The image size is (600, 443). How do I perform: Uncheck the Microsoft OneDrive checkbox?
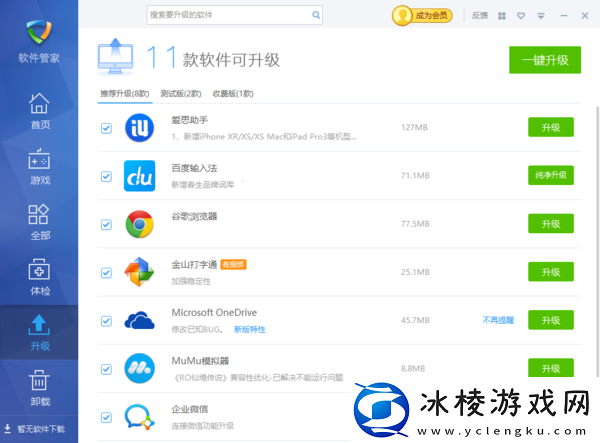[106, 321]
